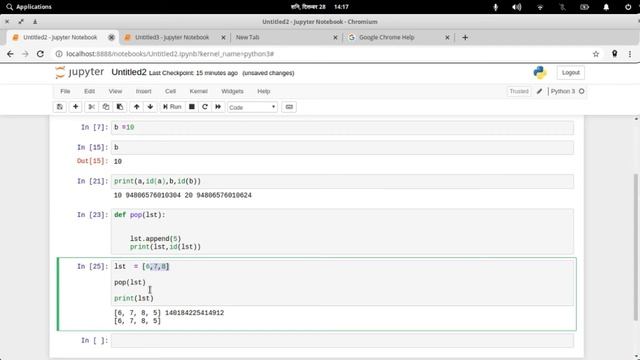Click the notebook vertical scrollbar
640x360 pixels.
[636, 247]
